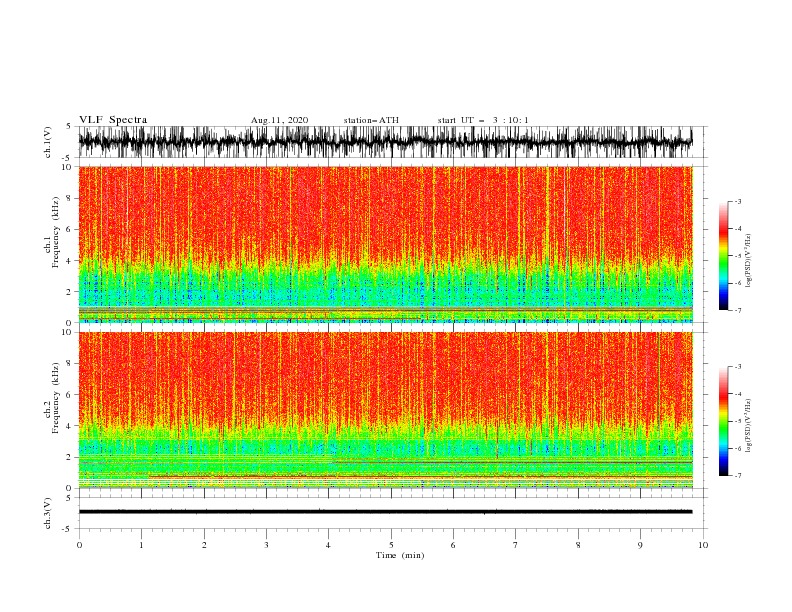Click the ch.1 'log(PSD)(V²/Hz)' colorbar label

point(749,261)
